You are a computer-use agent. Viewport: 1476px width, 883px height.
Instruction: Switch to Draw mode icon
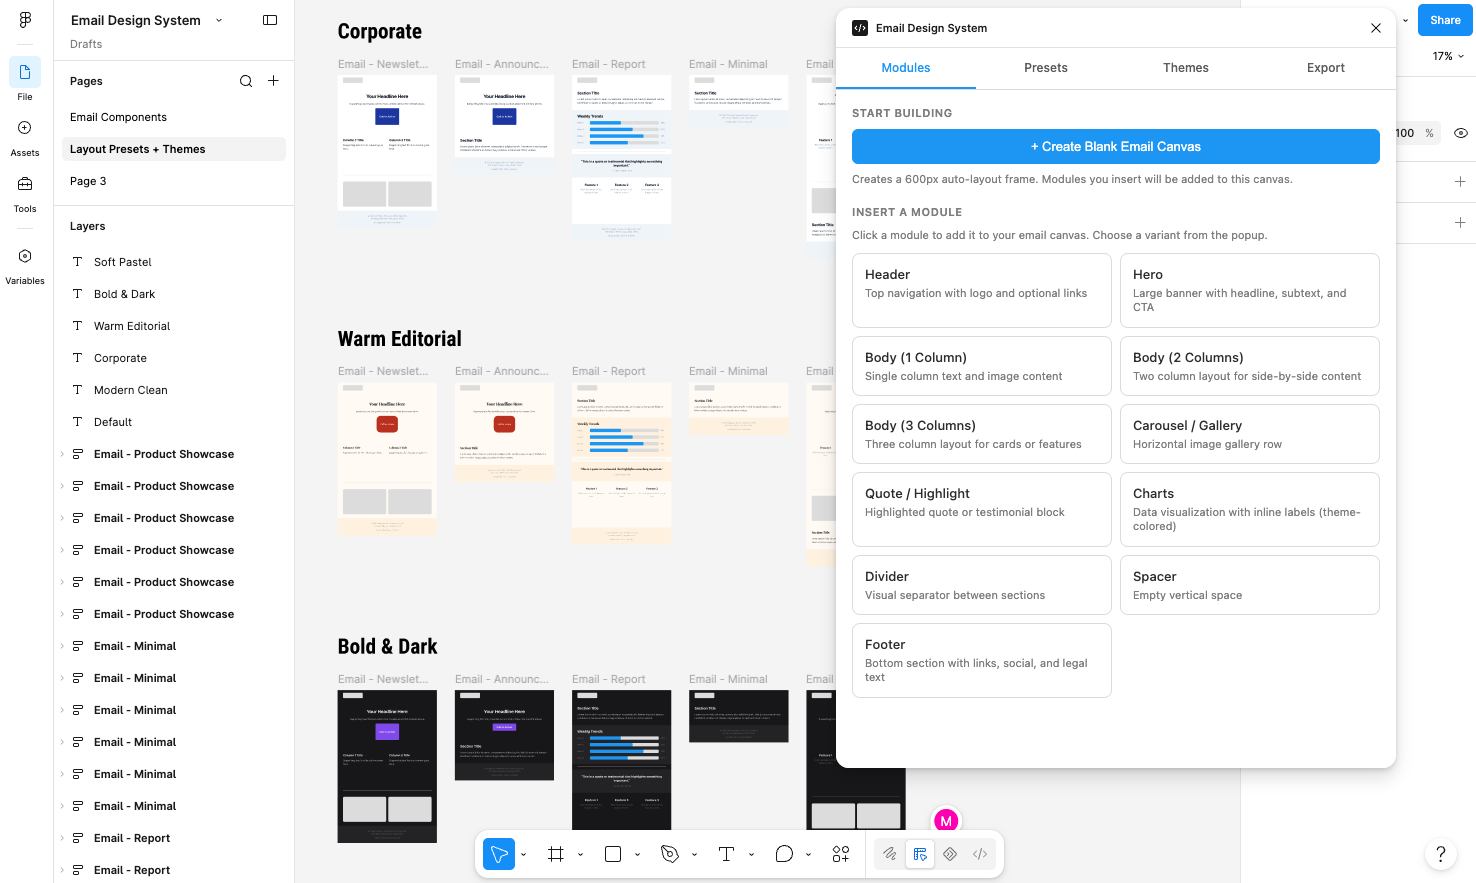click(x=889, y=854)
